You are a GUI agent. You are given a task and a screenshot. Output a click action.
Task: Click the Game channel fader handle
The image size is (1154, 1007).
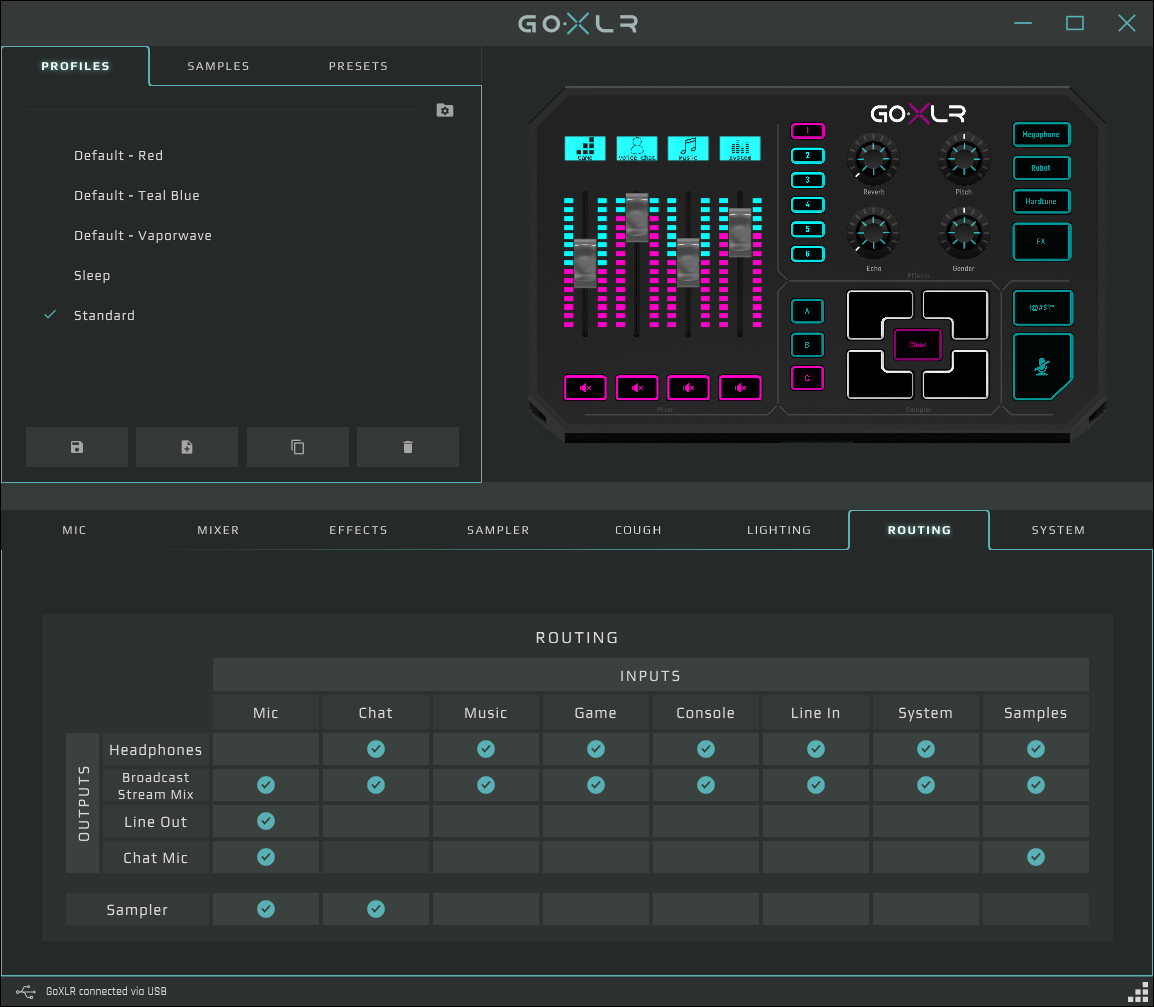[585, 263]
